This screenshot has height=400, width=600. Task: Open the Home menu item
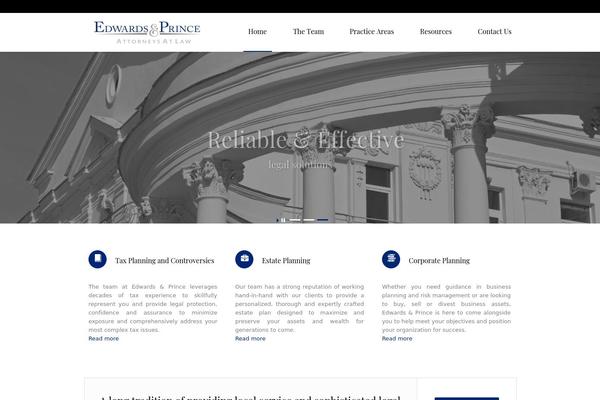pos(257,31)
